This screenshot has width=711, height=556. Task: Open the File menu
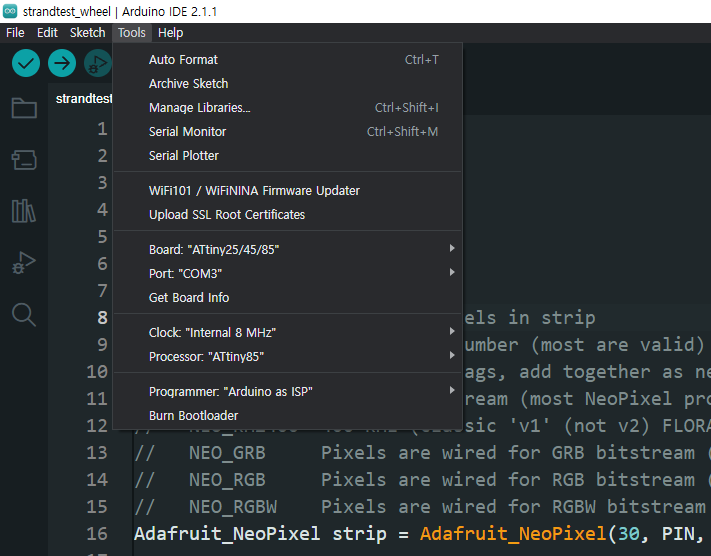pyautogui.click(x=15, y=33)
